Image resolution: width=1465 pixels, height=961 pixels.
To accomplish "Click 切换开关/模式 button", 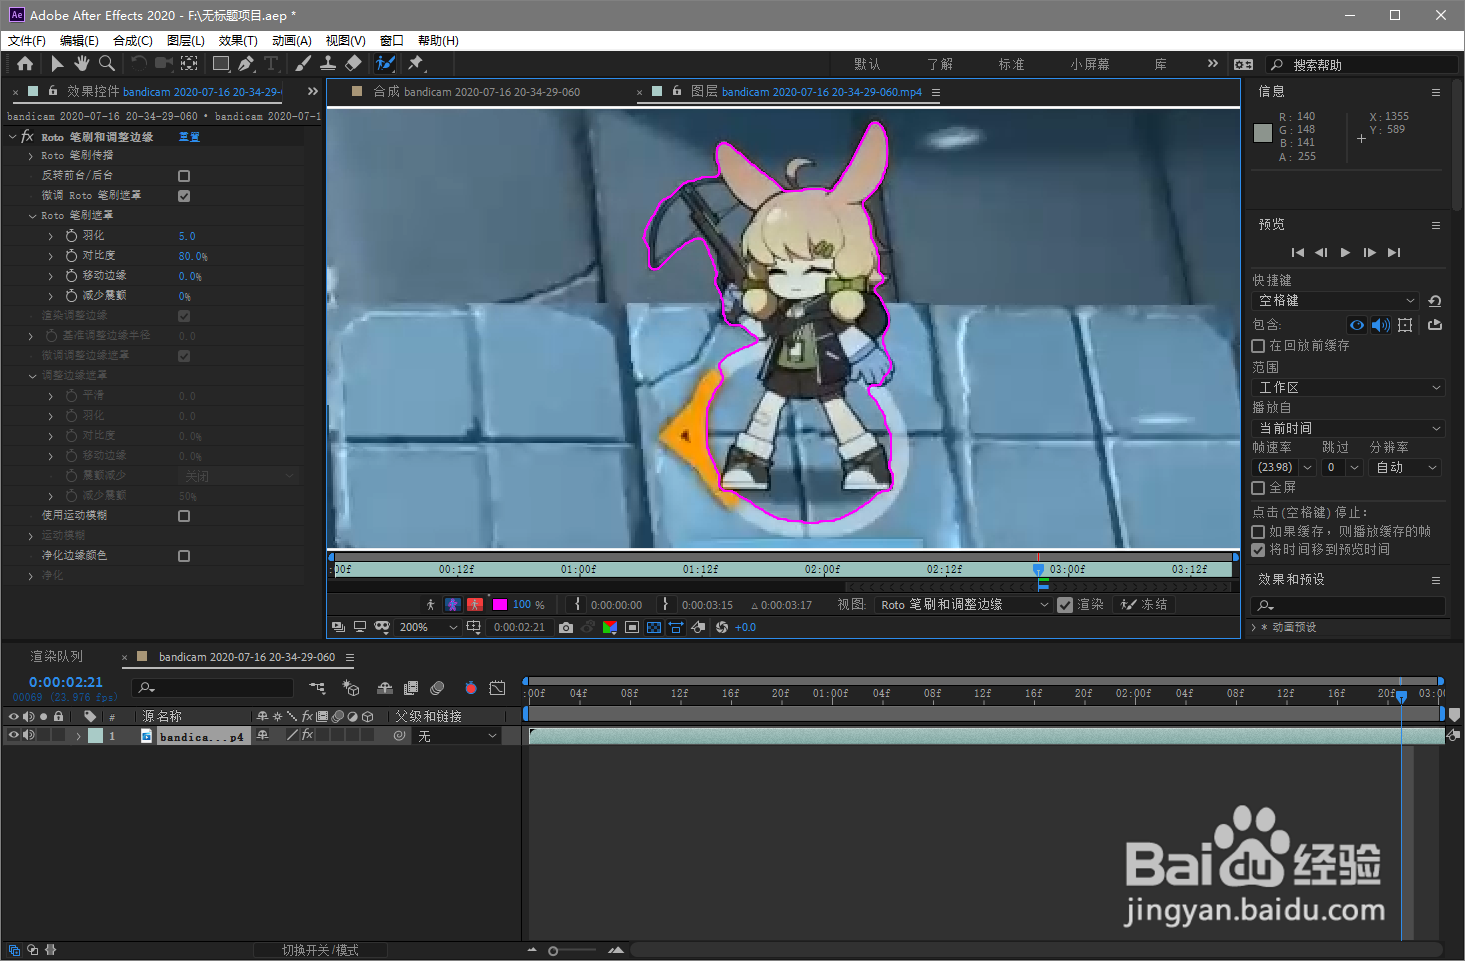I will coord(320,950).
